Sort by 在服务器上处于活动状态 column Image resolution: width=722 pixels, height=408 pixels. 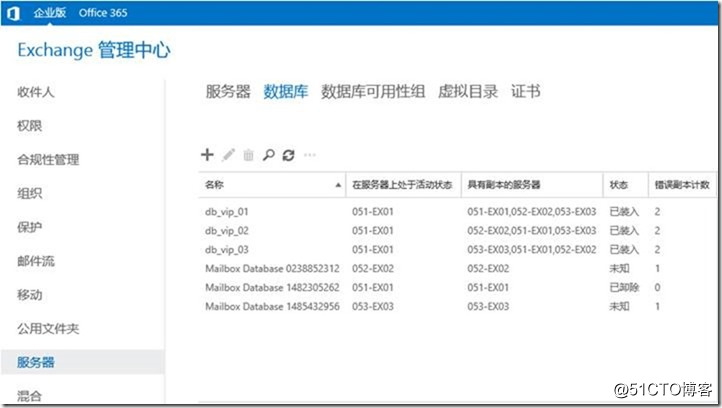click(x=402, y=185)
